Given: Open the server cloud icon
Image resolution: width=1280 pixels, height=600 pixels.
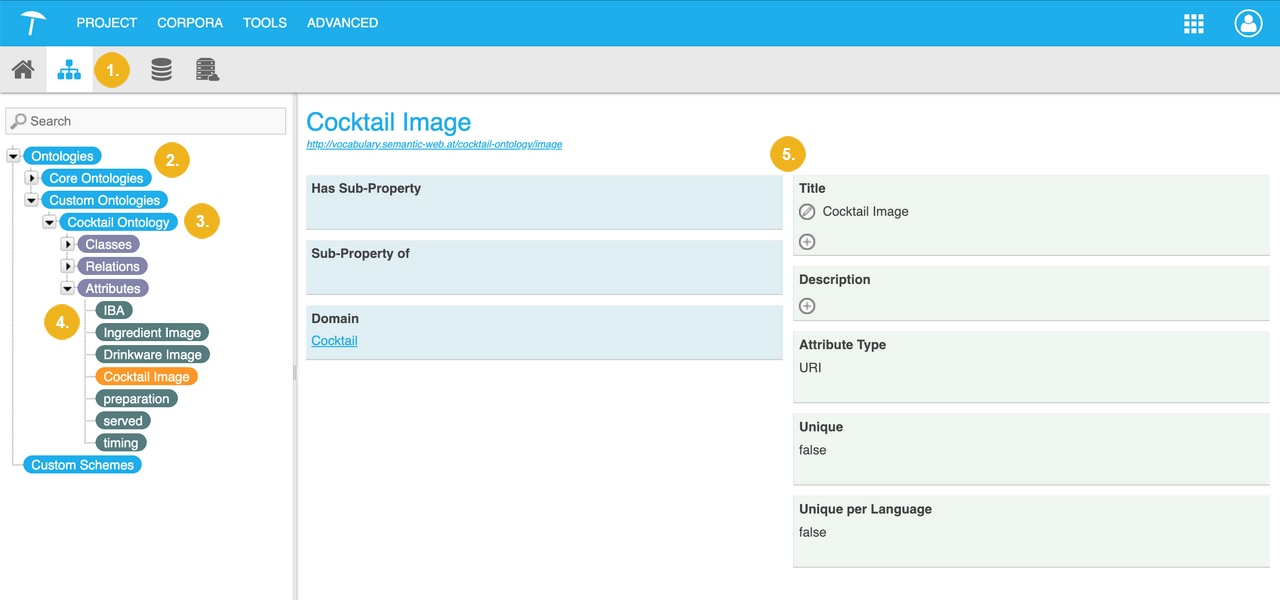Looking at the screenshot, I should [207, 70].
